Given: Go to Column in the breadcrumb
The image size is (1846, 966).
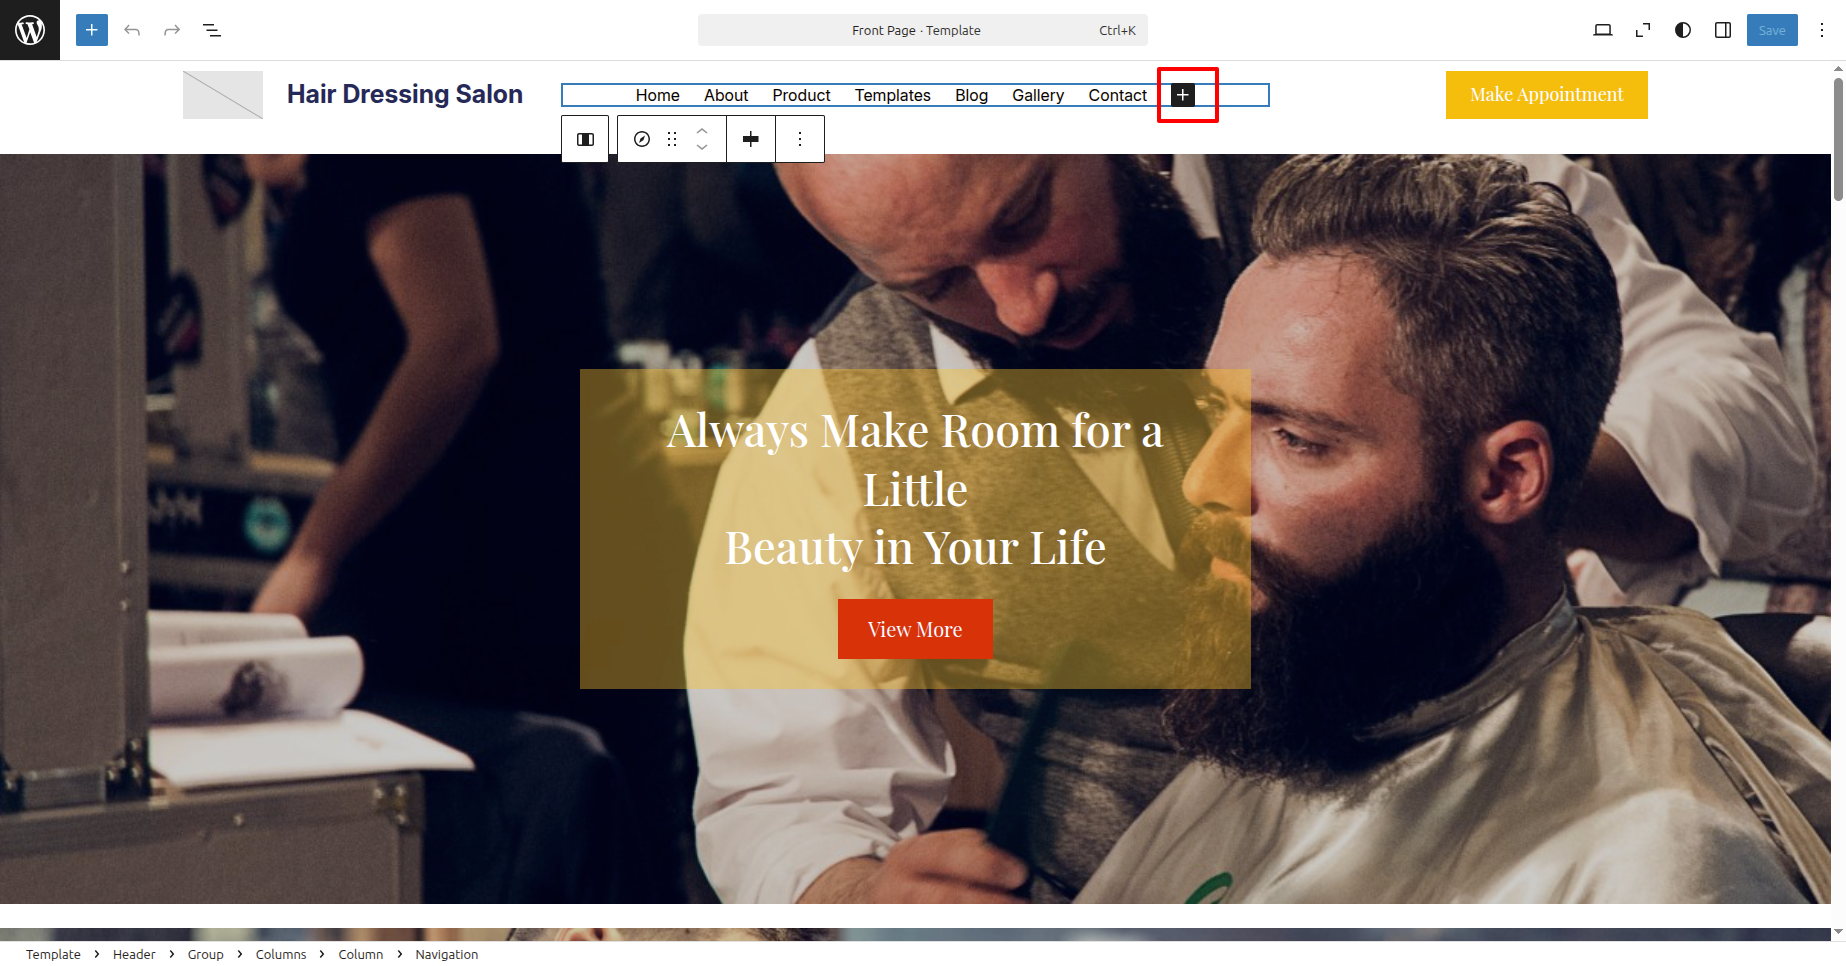Looking at the screenshot, I should point(360,954).
